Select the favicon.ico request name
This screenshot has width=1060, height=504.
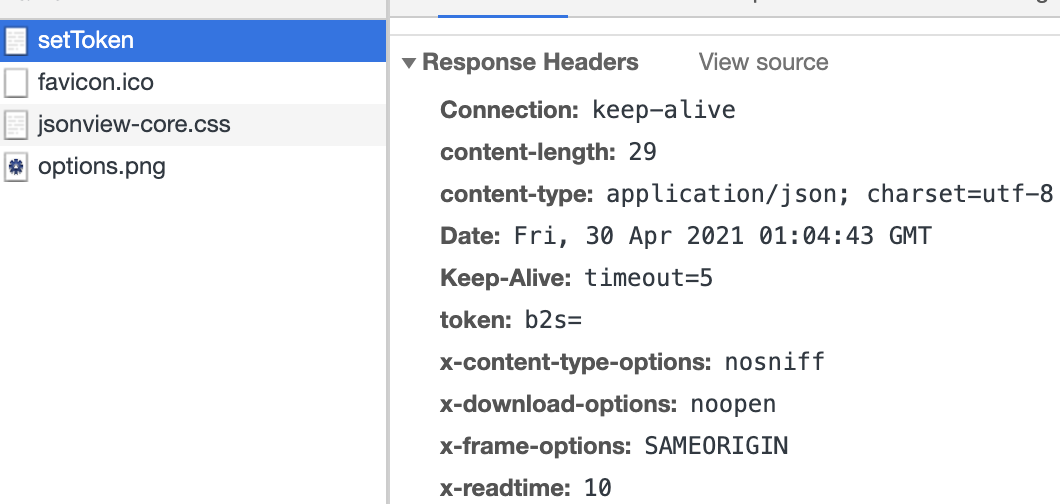point(95,83)
